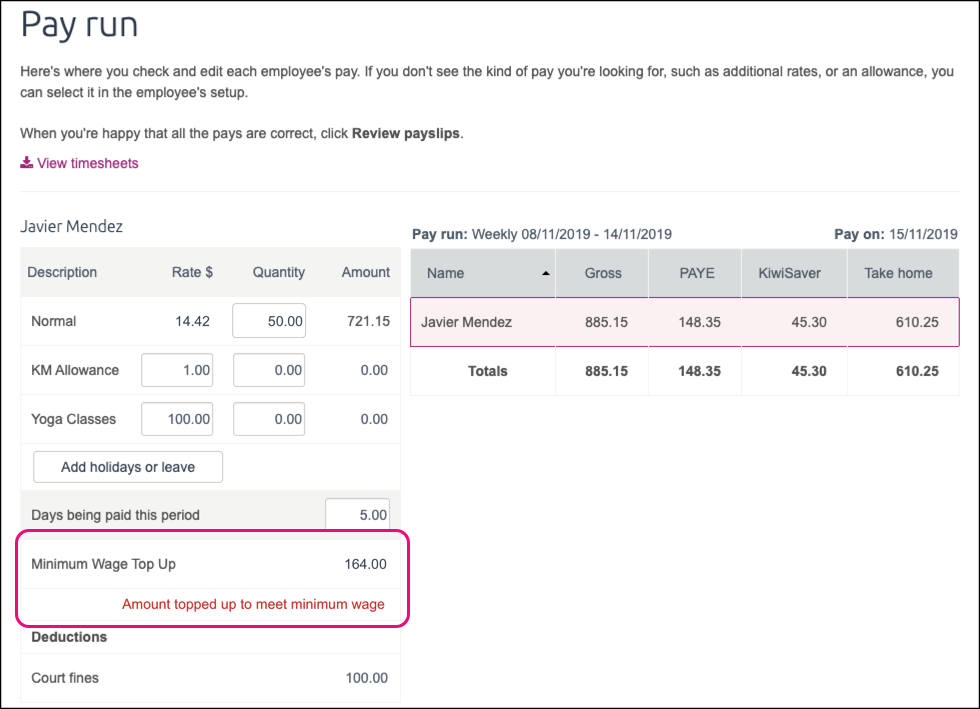Click the Yoga Classes quantity input
The image size is (980, 709).
pyautogui.click(x=269, y=419)
